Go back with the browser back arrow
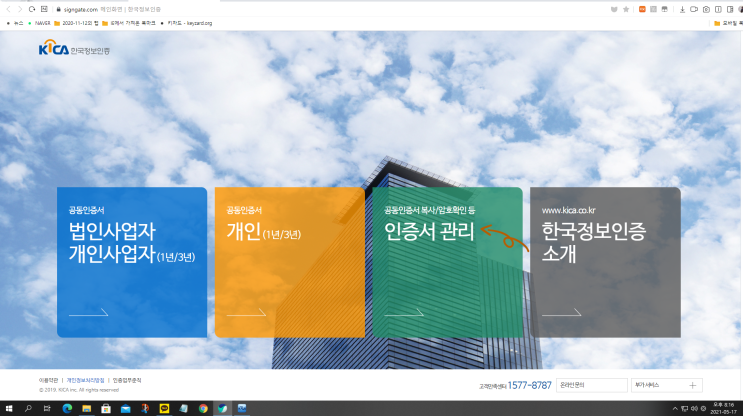This screenshot has width=743, height=416. pos(8,9)
